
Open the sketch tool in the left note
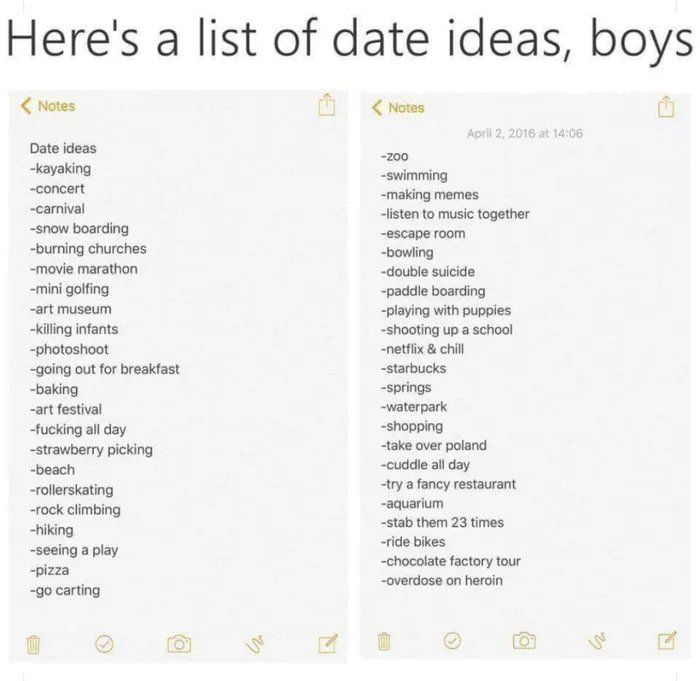(253, 644)
